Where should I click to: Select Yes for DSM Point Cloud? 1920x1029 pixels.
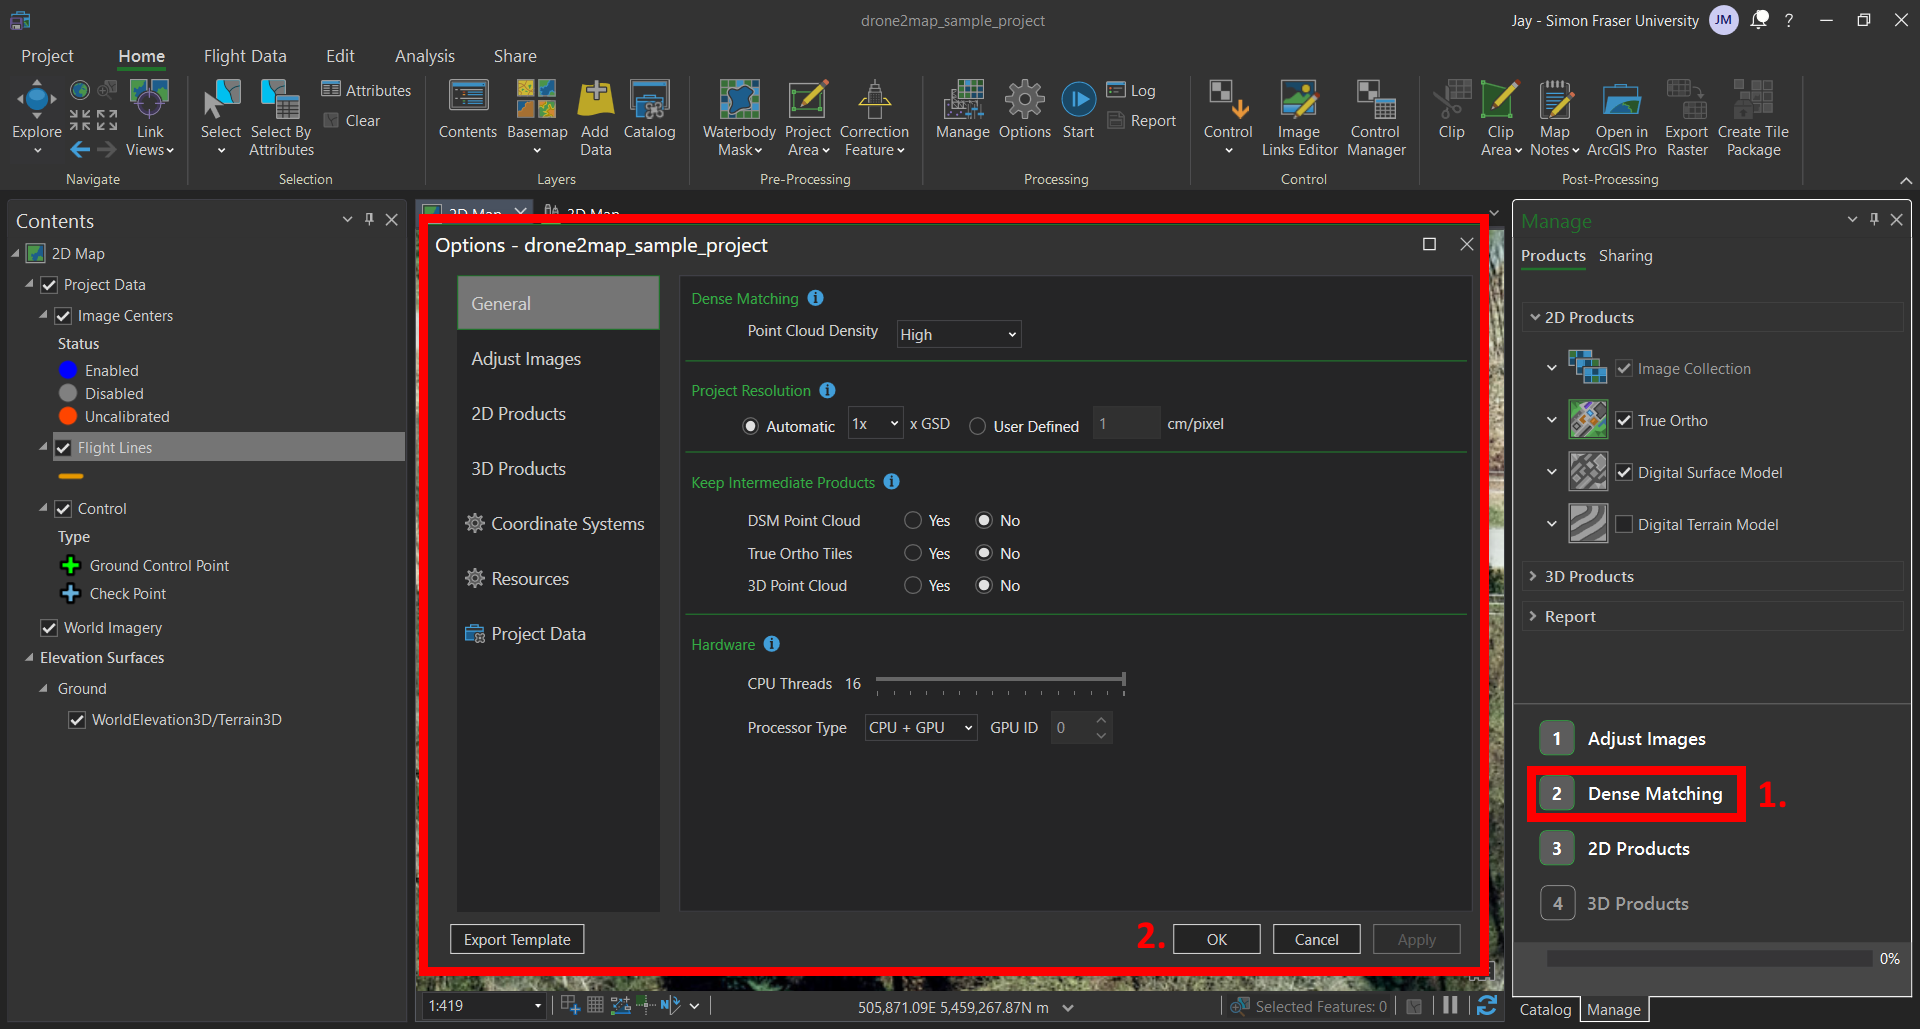pyautogui.click(x=913, y=520)
